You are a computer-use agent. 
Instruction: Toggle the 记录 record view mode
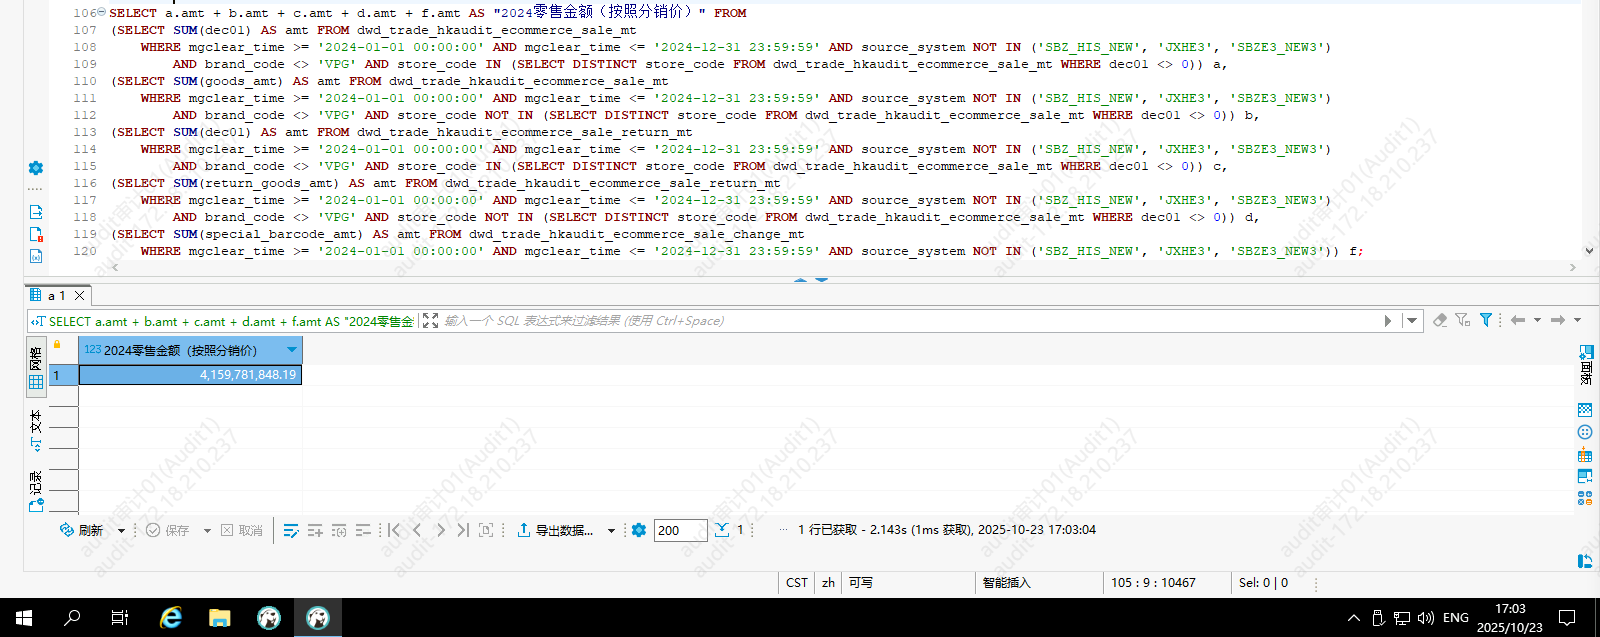(x=36, y=492)
